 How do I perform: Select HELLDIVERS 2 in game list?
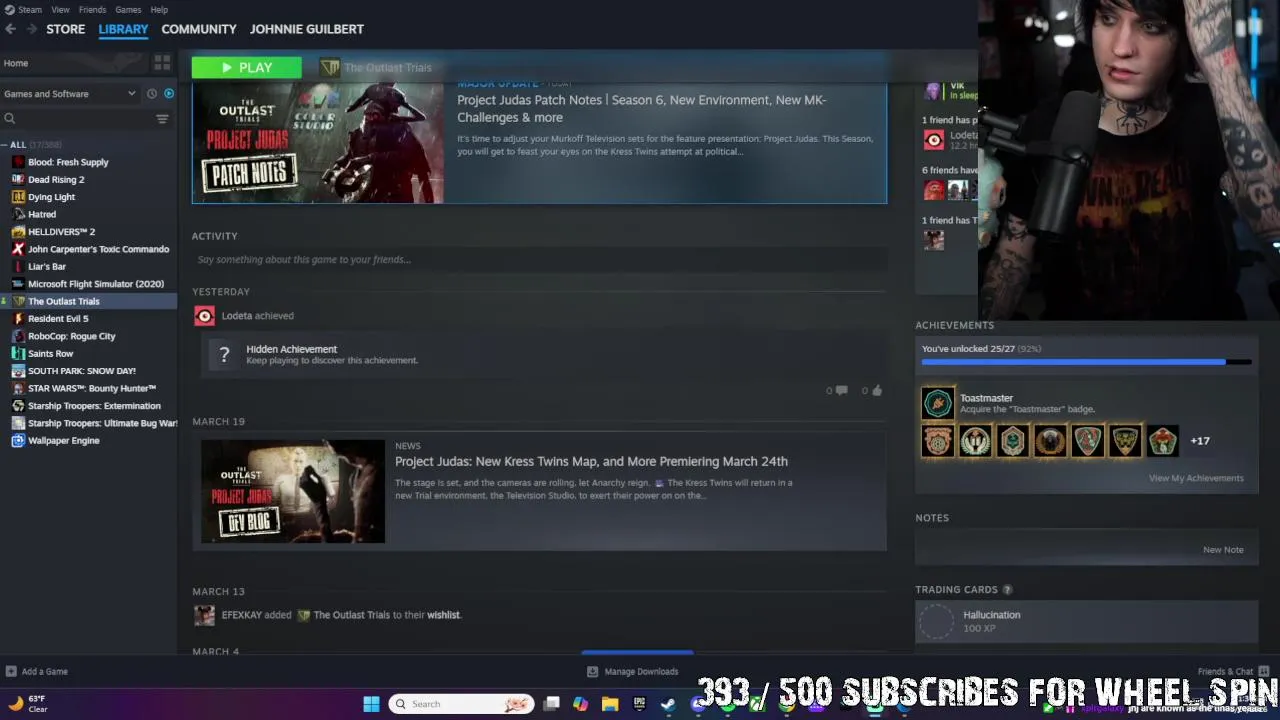point(61,232)
